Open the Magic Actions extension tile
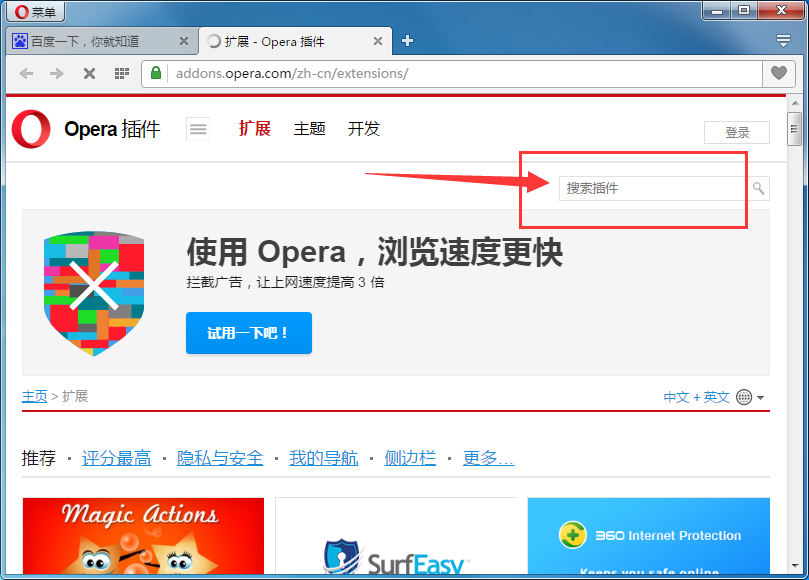 [143, 536]
